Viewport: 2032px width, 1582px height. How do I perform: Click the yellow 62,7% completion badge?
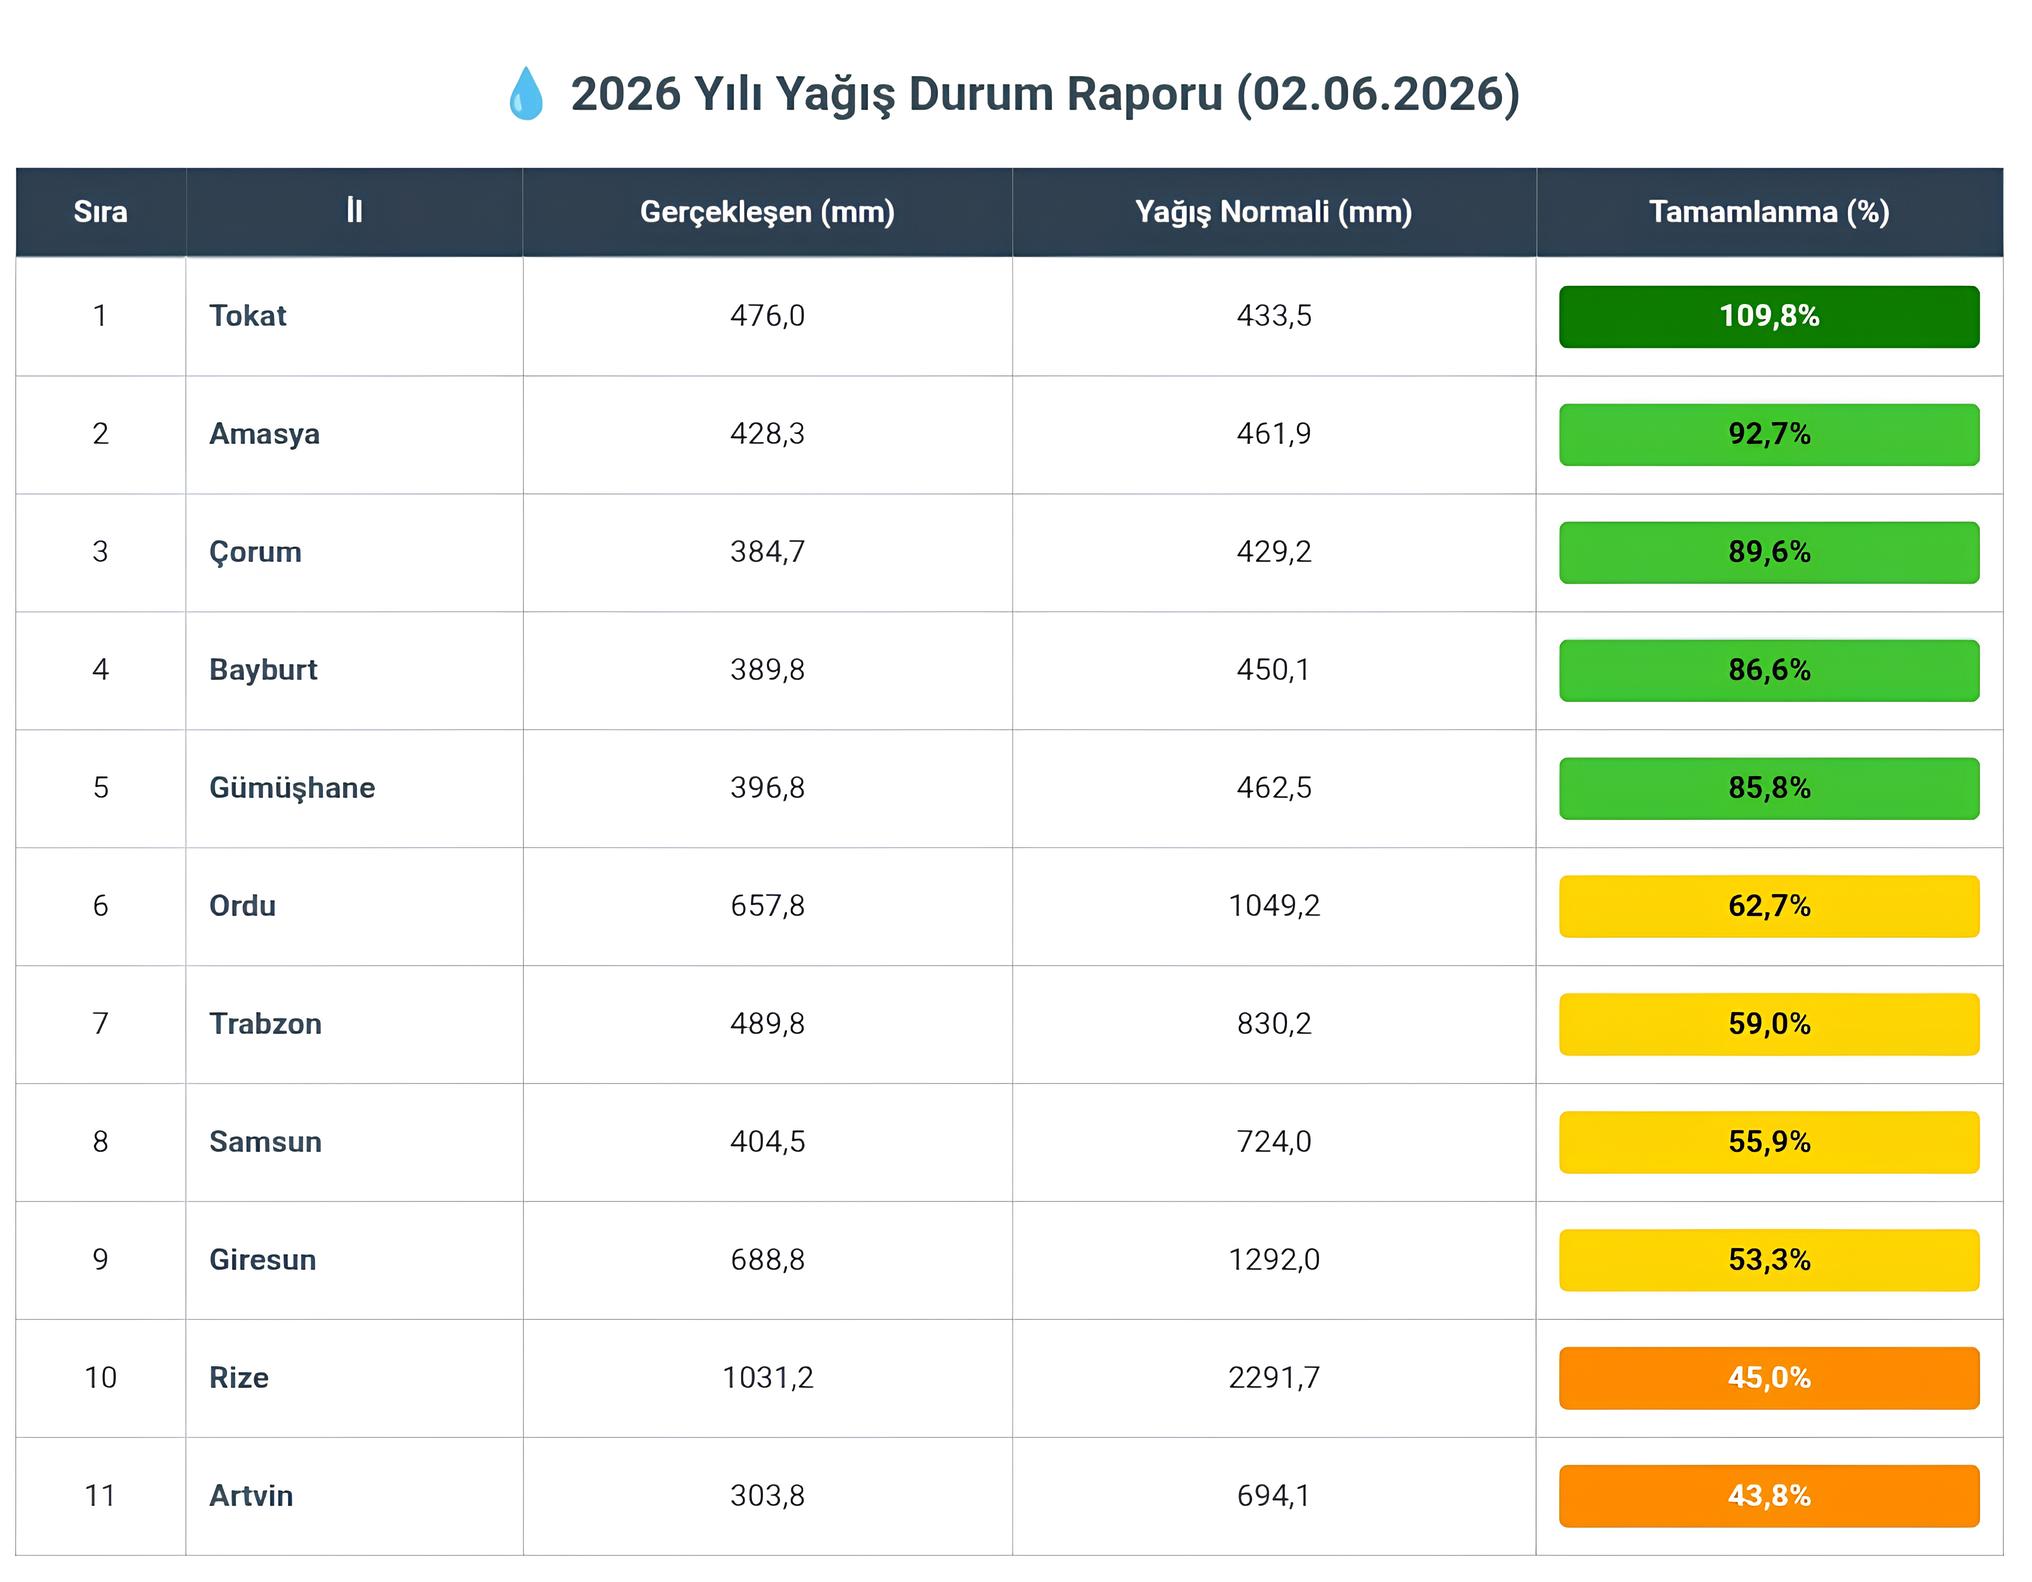click(1769, 907)
